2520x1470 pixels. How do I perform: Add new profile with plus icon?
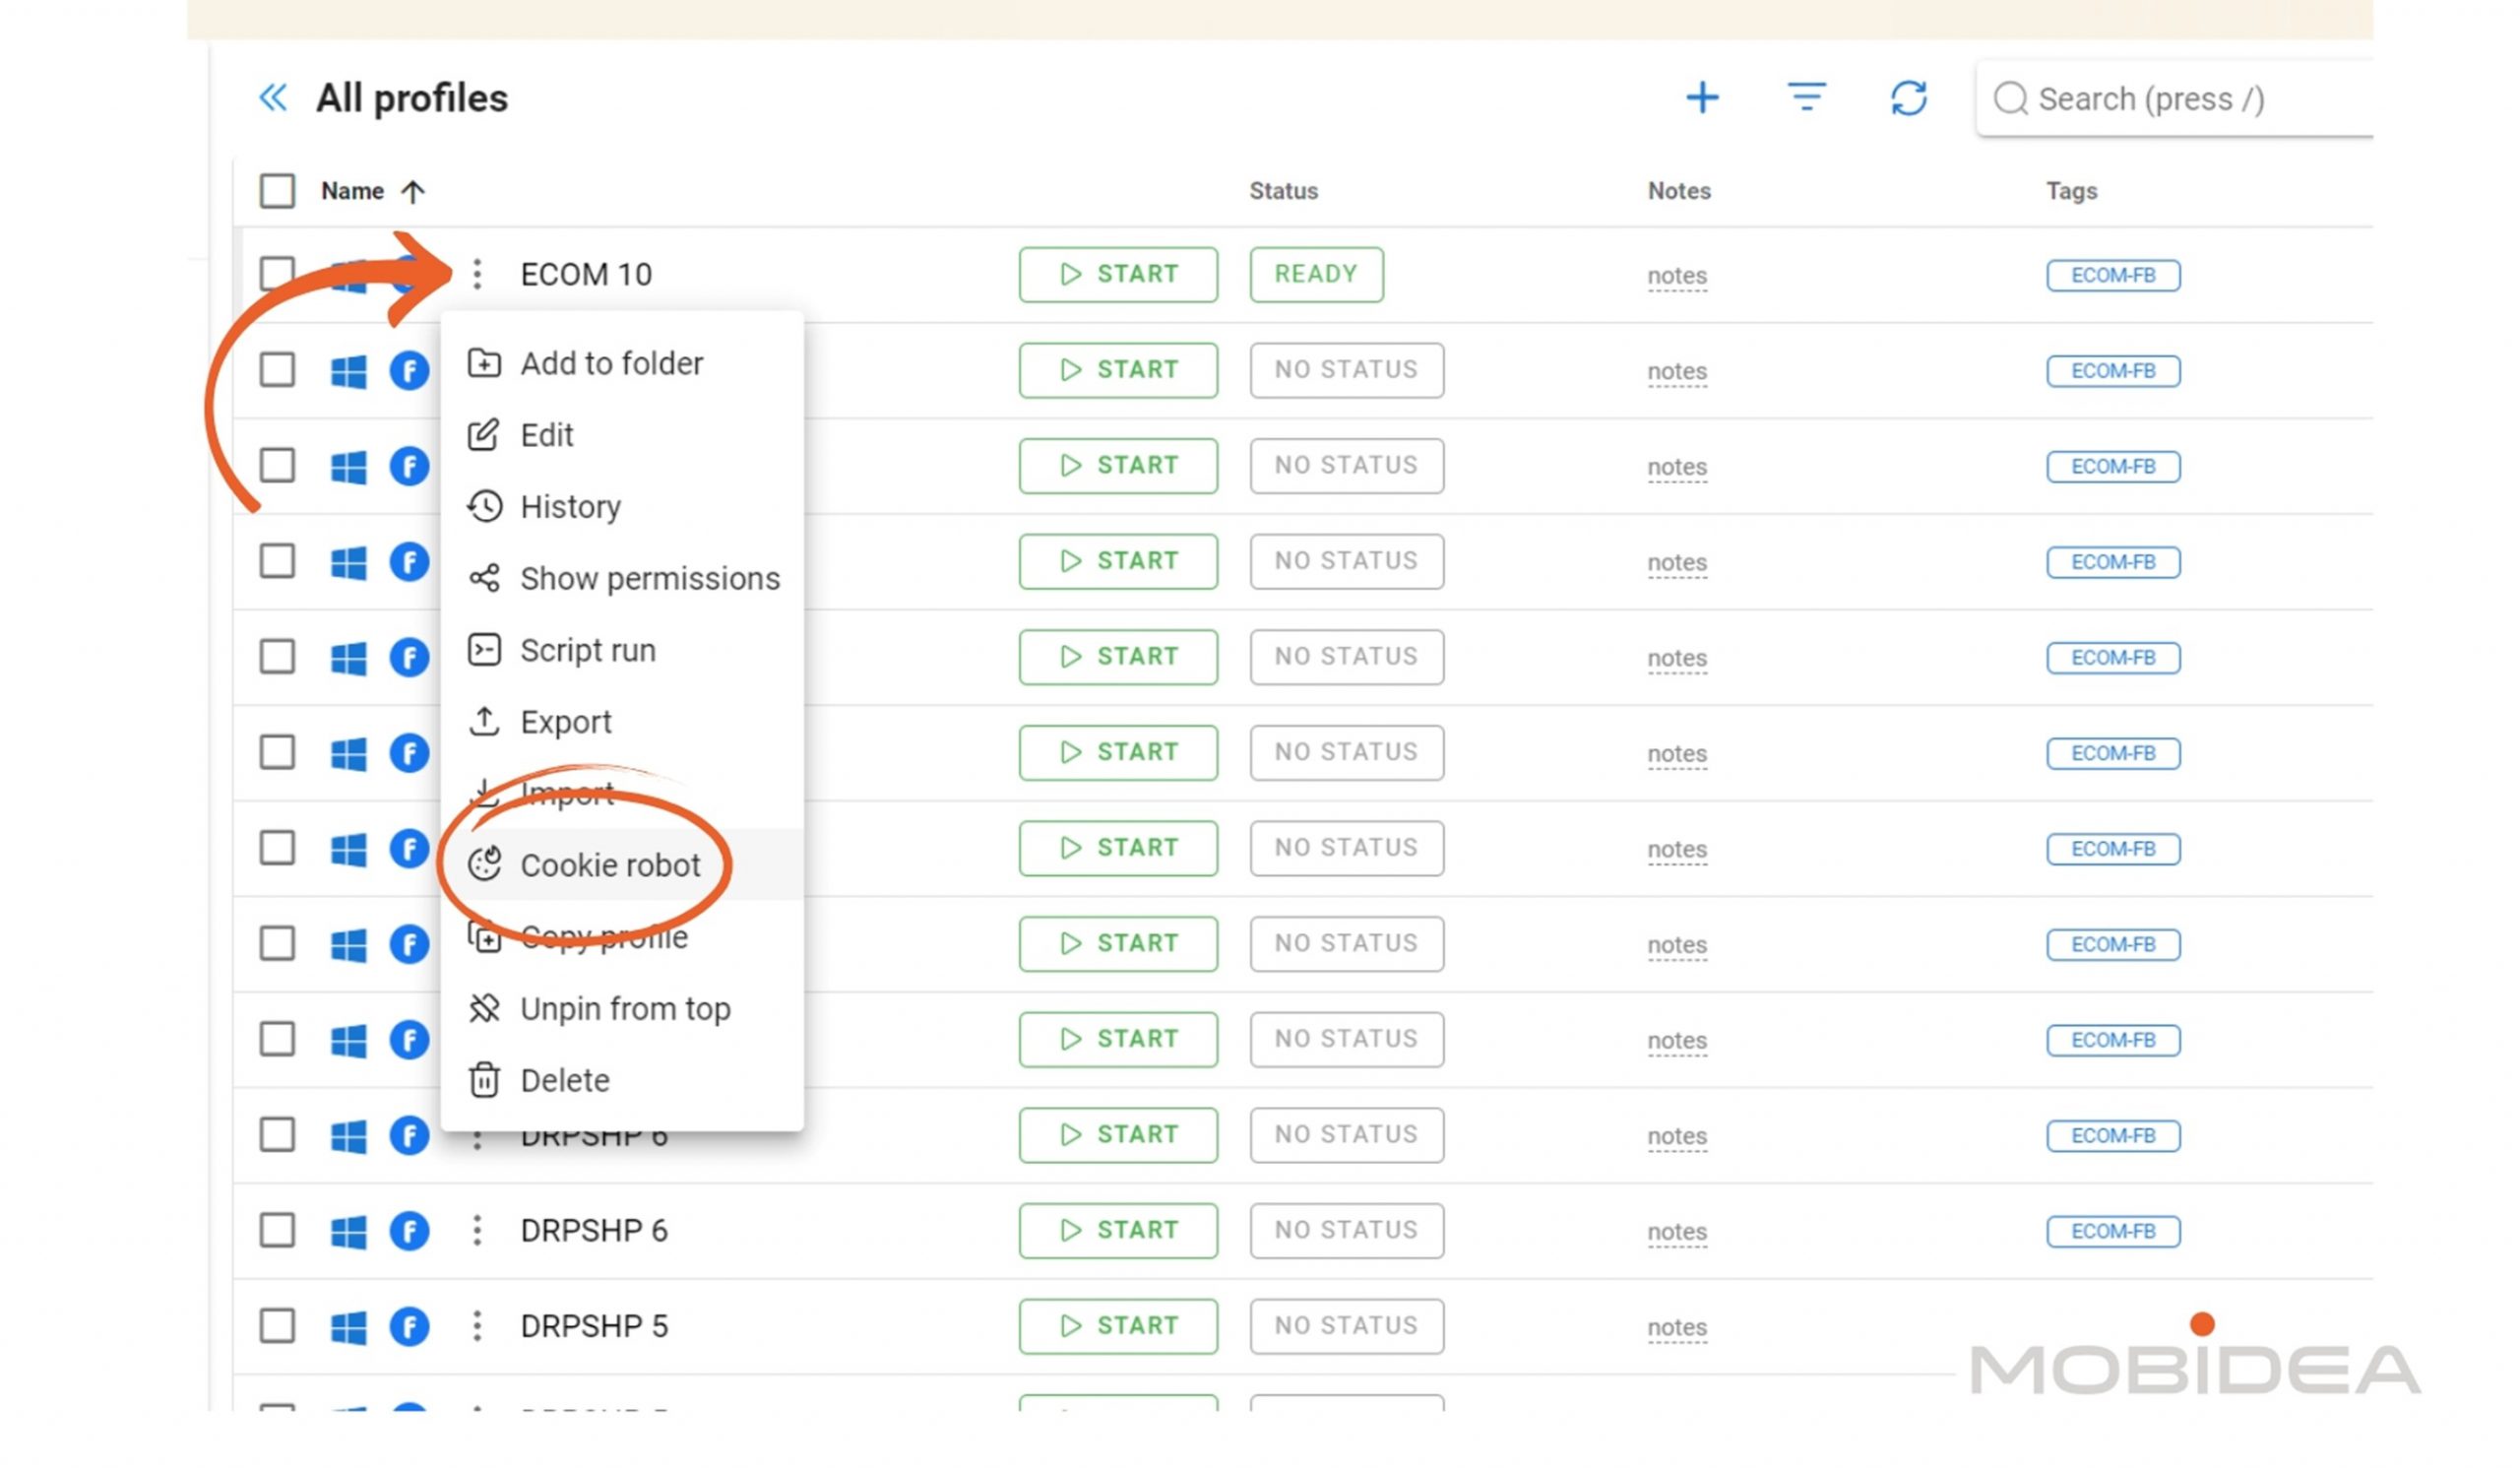coord(1702,98)
